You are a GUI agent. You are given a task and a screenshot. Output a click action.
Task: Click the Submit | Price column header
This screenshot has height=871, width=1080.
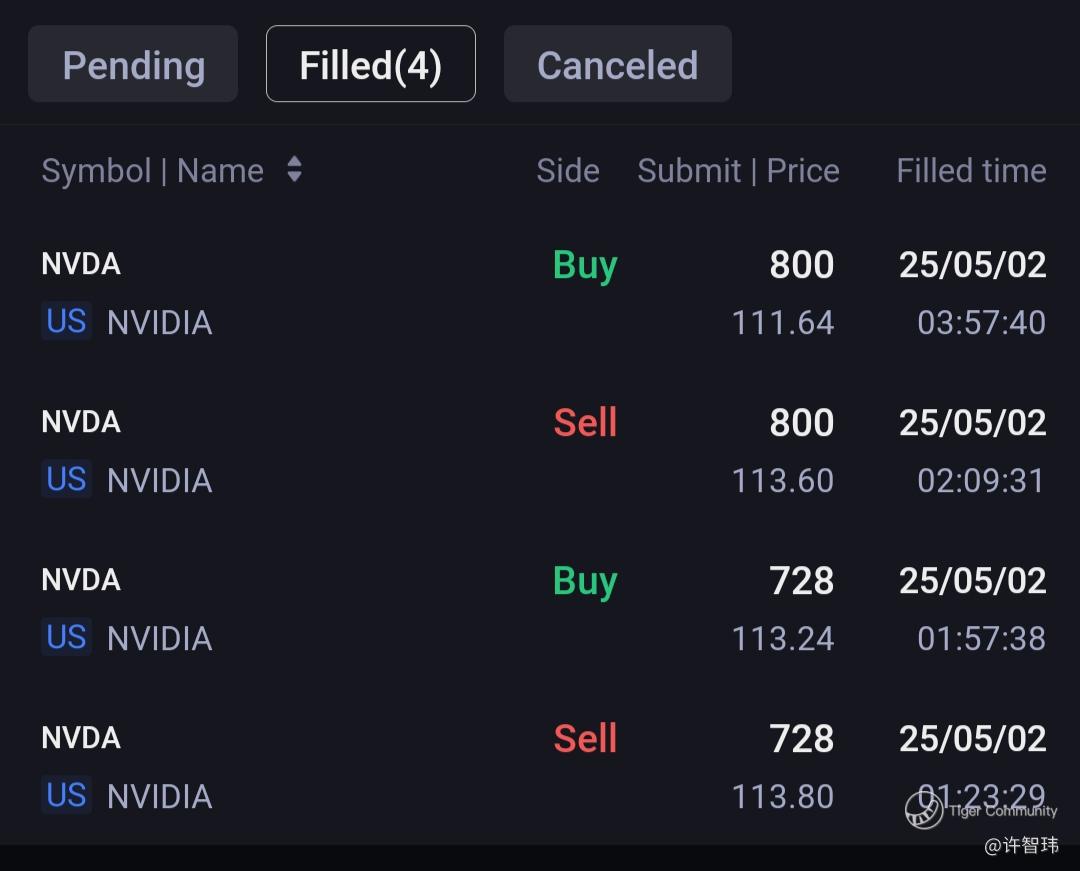pyautogui.click(x=738, y=171)
